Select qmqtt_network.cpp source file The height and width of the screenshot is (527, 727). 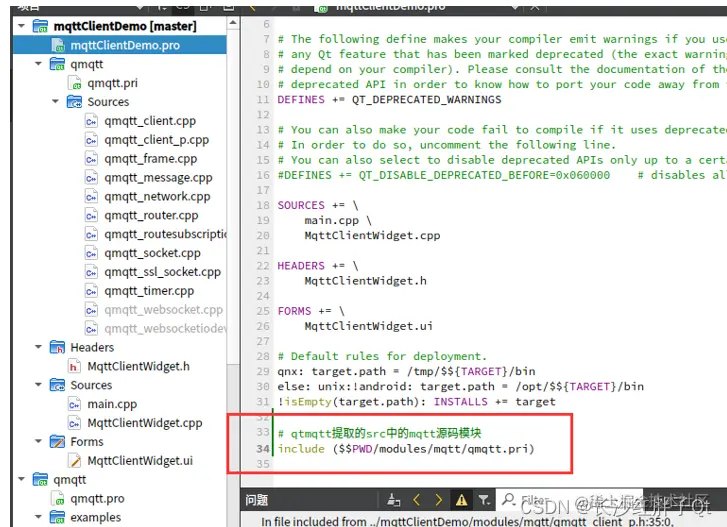tap(157, 197)
